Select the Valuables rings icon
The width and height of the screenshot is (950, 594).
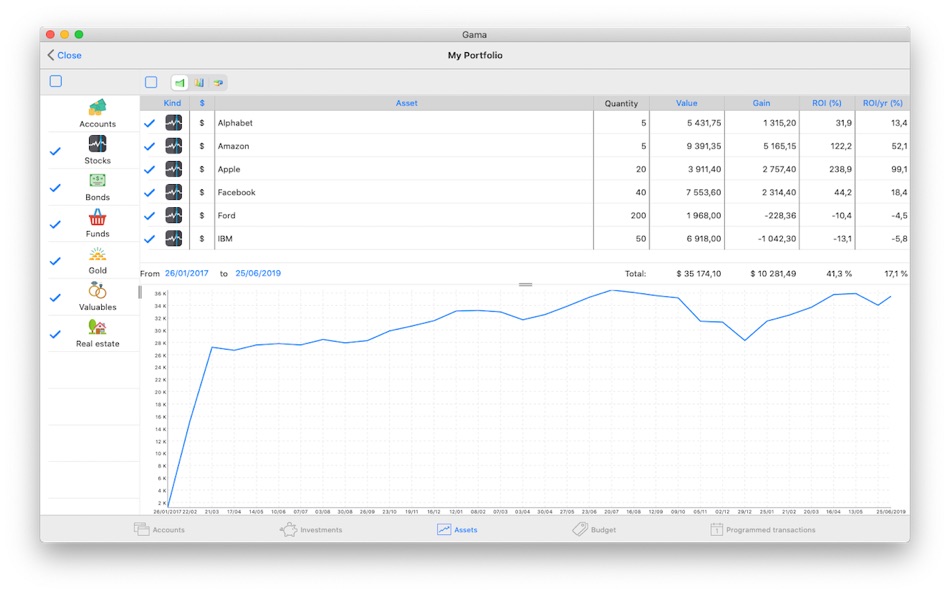click(x=97, y=290)
